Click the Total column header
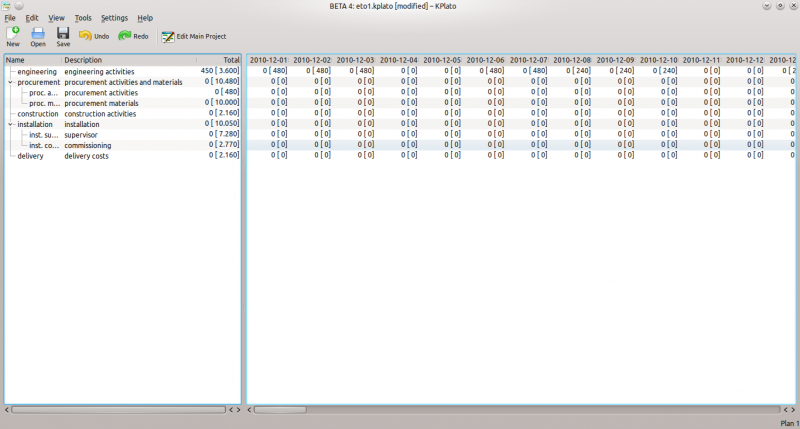Image resolution: width=800 pixels, height=429 pixels. click(x=231, y=60)
